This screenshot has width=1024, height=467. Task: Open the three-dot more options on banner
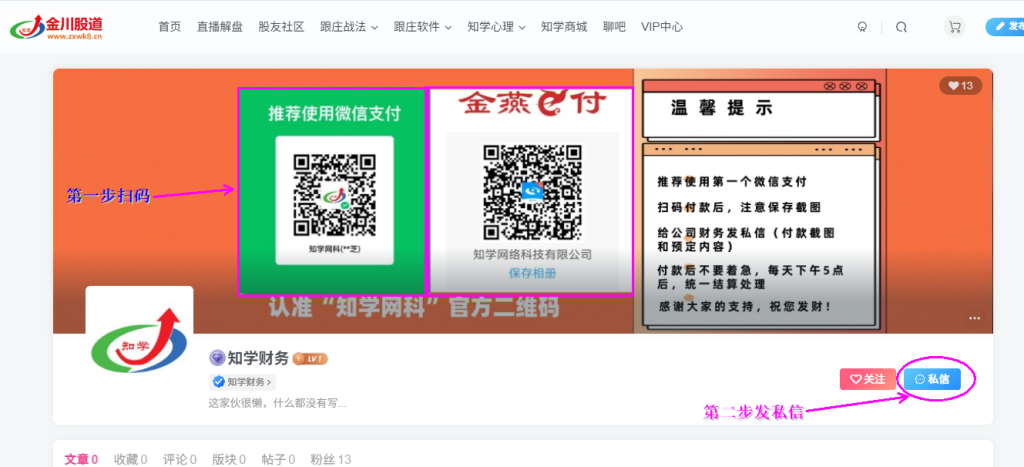pyautogui.click(x=974, y=318)
